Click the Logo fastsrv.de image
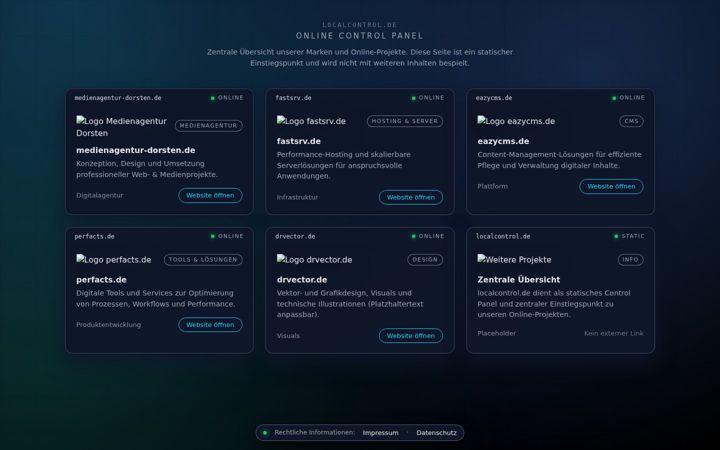720x450 pixels. (311, 121)
